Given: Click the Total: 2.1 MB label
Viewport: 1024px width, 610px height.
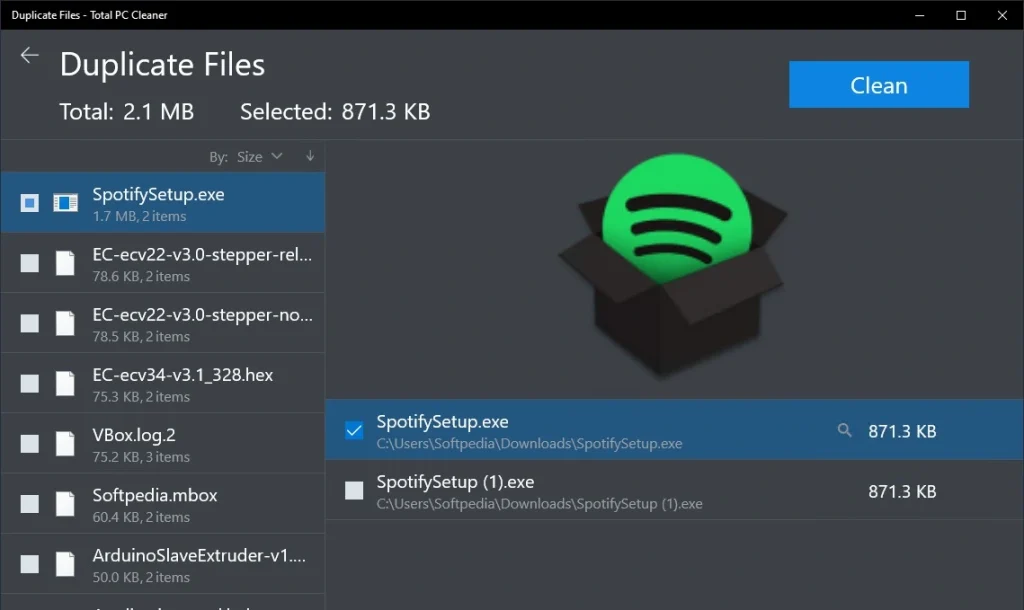Looking at the screenshot, I should pos(127,112).
